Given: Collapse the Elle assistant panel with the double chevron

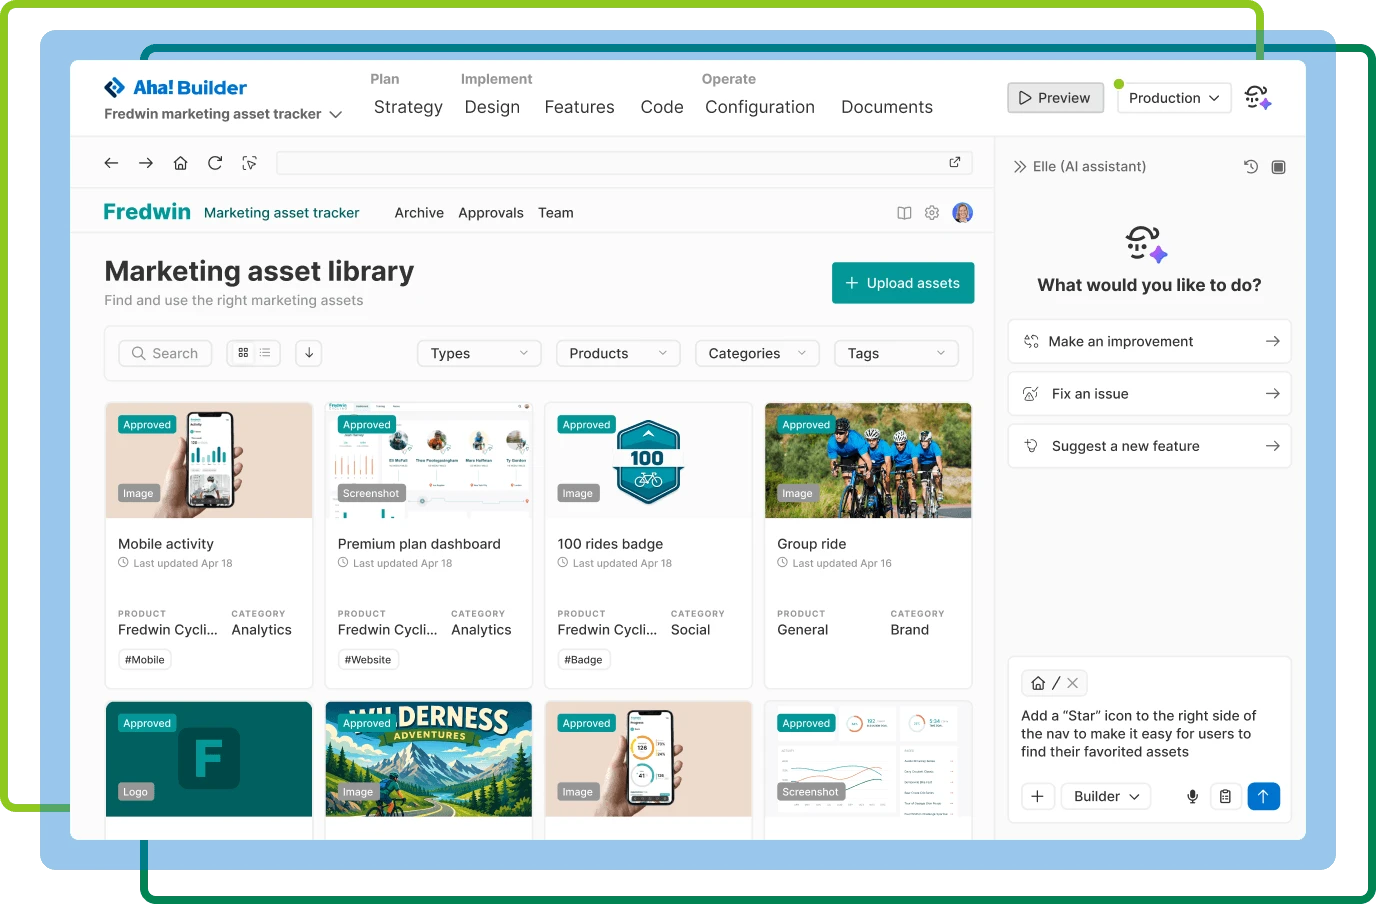Looking at the screenshot, I should [x=1019, y=166].
